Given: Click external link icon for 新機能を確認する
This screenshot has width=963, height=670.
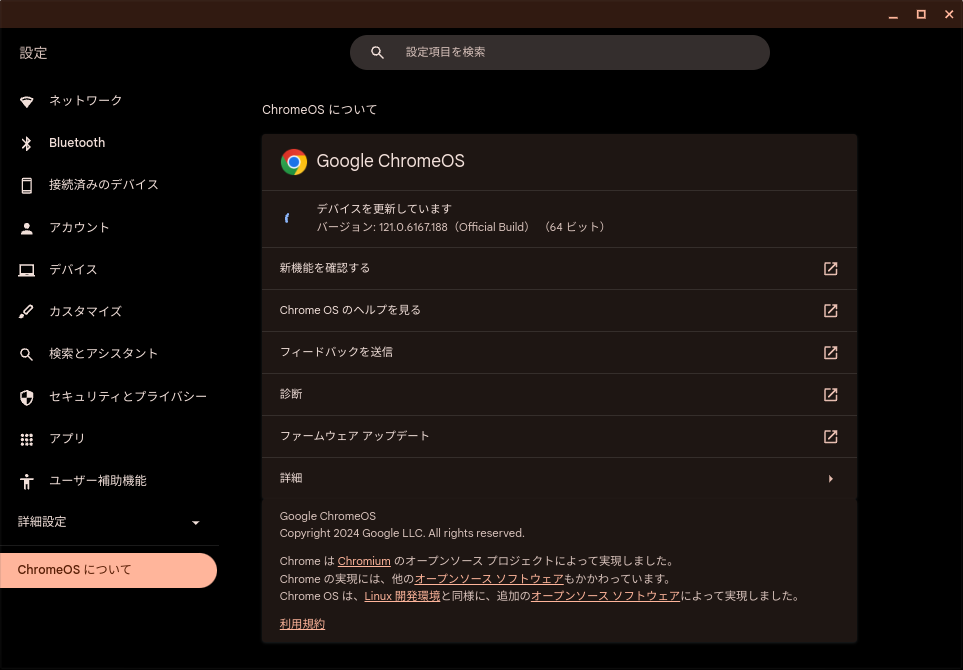Looking at the screenshot, I should click(x=830, y=268).
